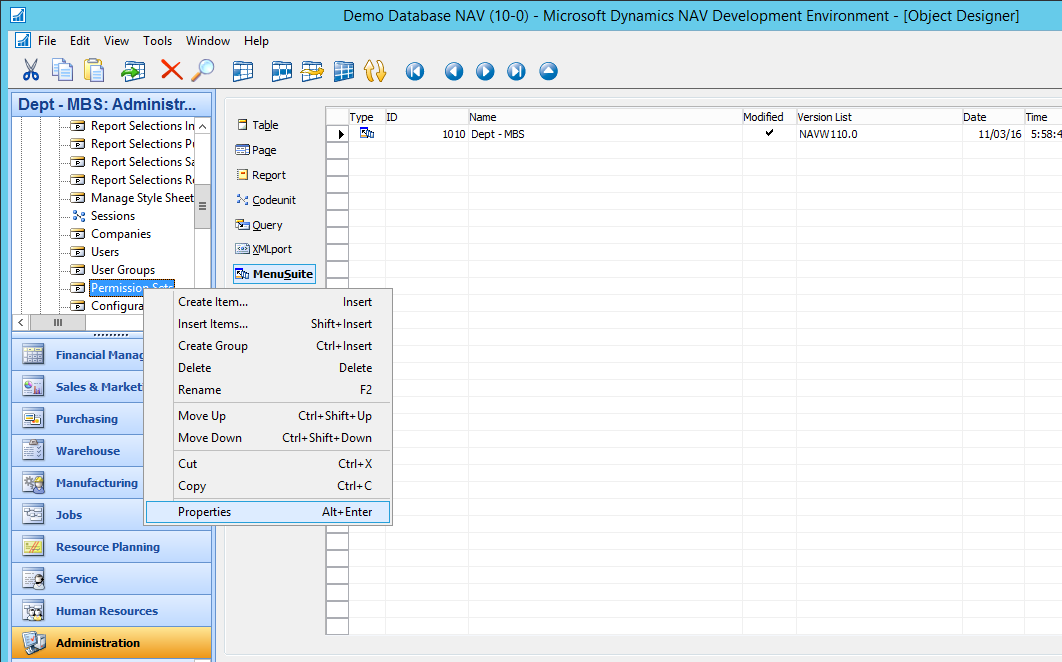Click the blue Last record arrow icon
The image size is (1062, 662).
[516, 71]
